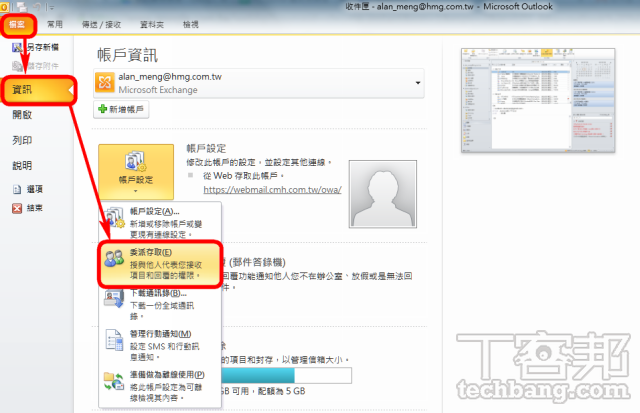Expand the 帳戶設定 large button
Image resolution: width=640 pixels, height=413 pixels.
point(136,172)
